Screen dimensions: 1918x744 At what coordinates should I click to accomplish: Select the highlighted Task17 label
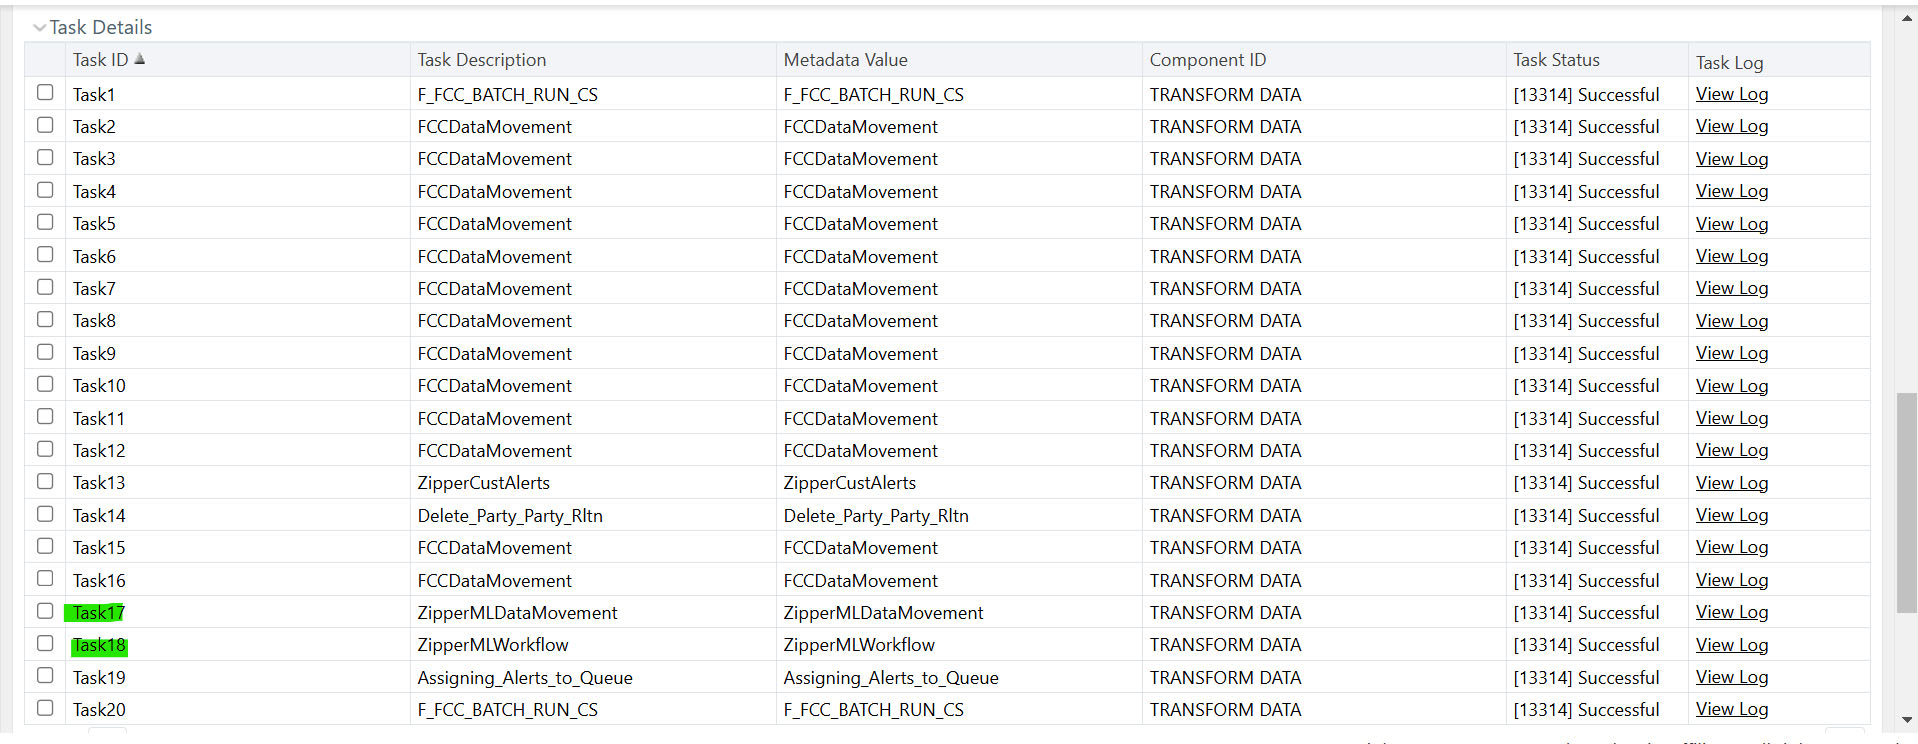coord(98,612)
